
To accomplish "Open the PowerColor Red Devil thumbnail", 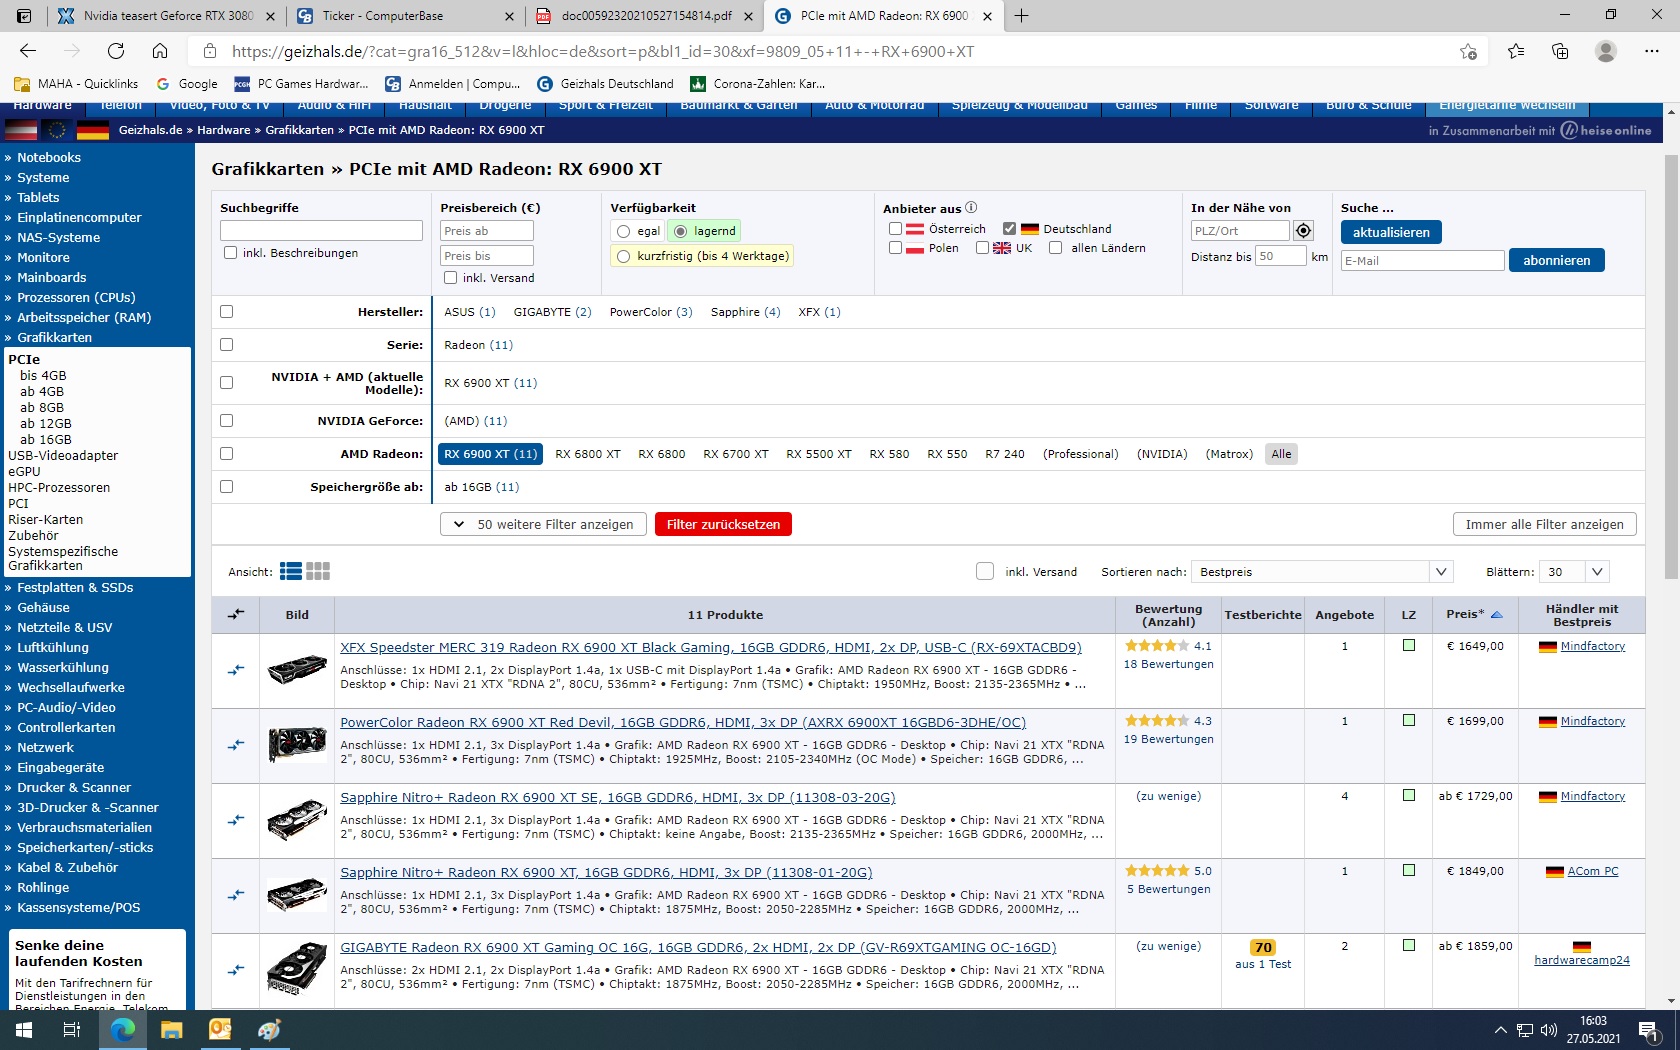I will tap(297, 745).
